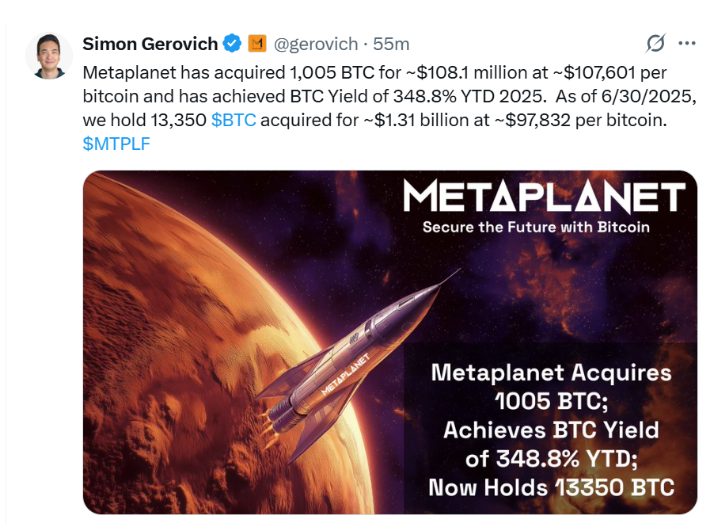This screenshot has height=529, width=720.
Task: Click the orange Metaplanet affiliate badge
Action: (256, 44)
